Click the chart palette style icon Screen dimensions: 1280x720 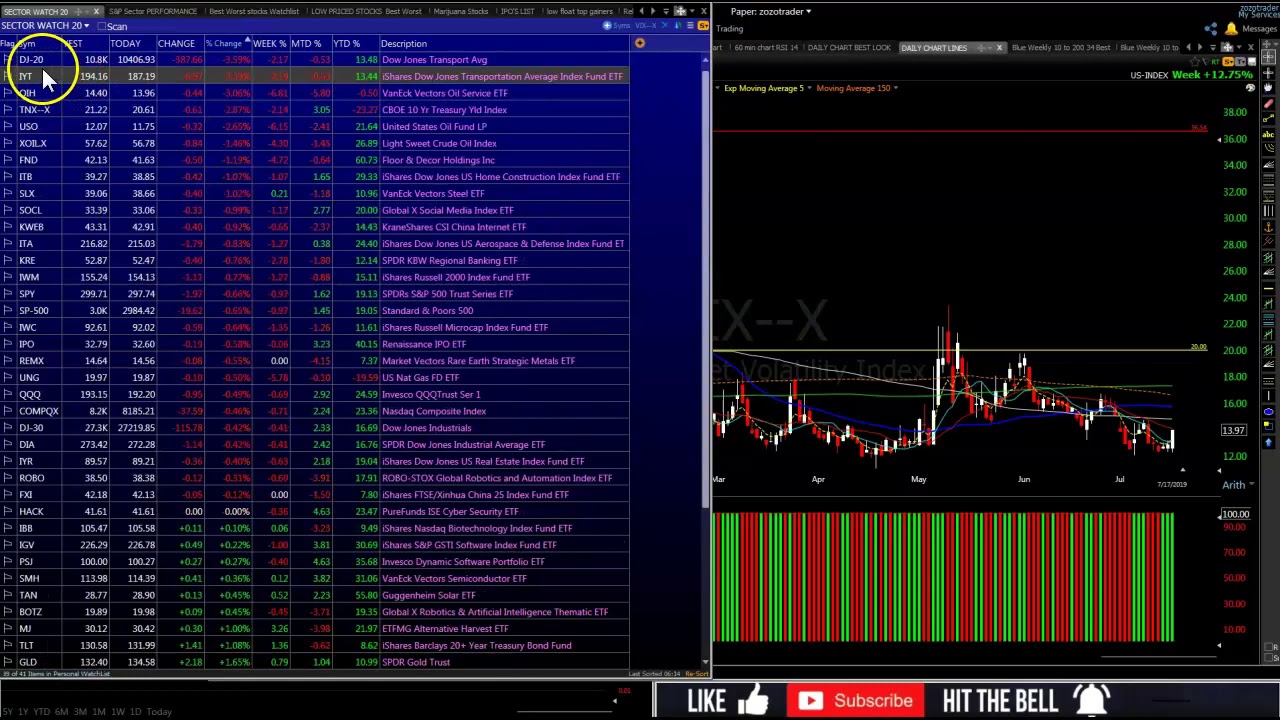point(1250,88)
